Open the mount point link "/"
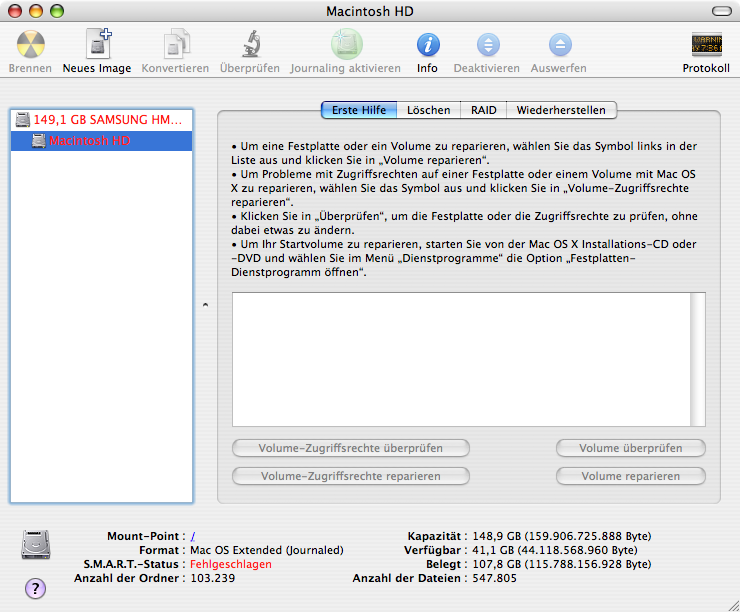 tap(193, 537)
